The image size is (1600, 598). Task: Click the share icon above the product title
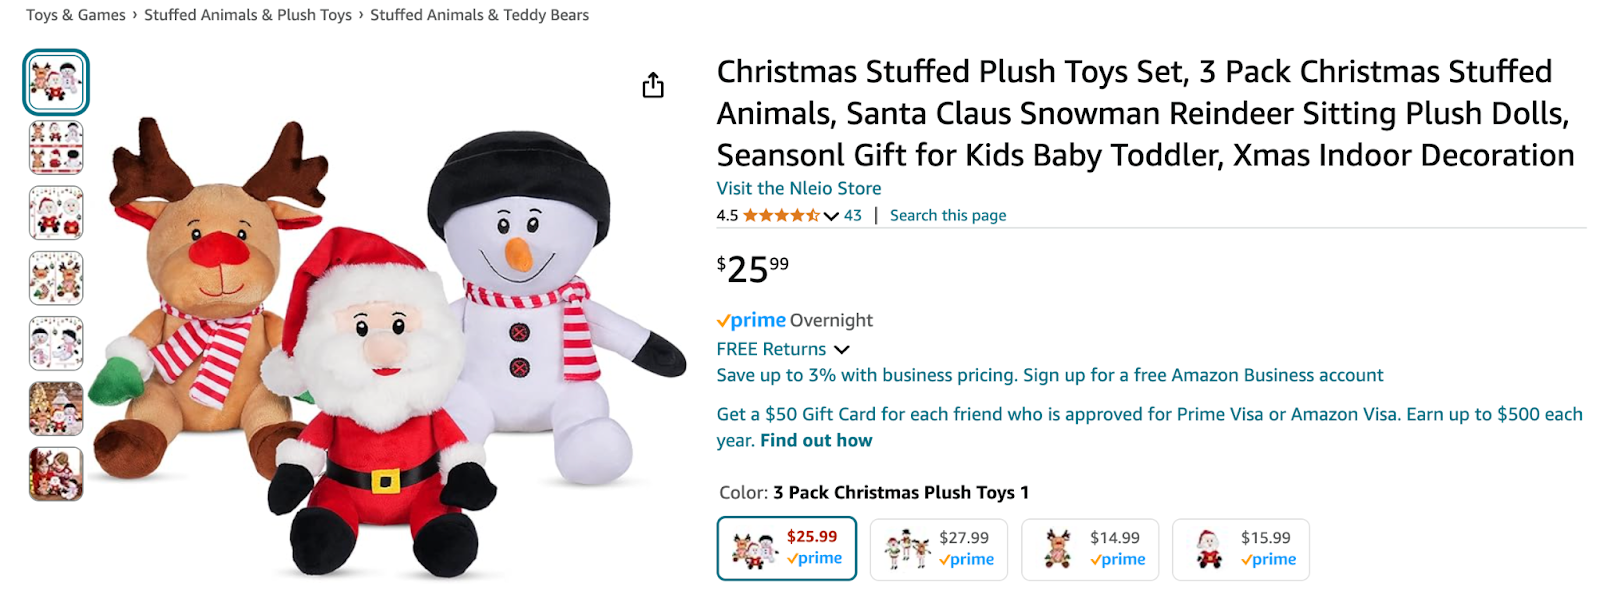click(x=654, y=86)
